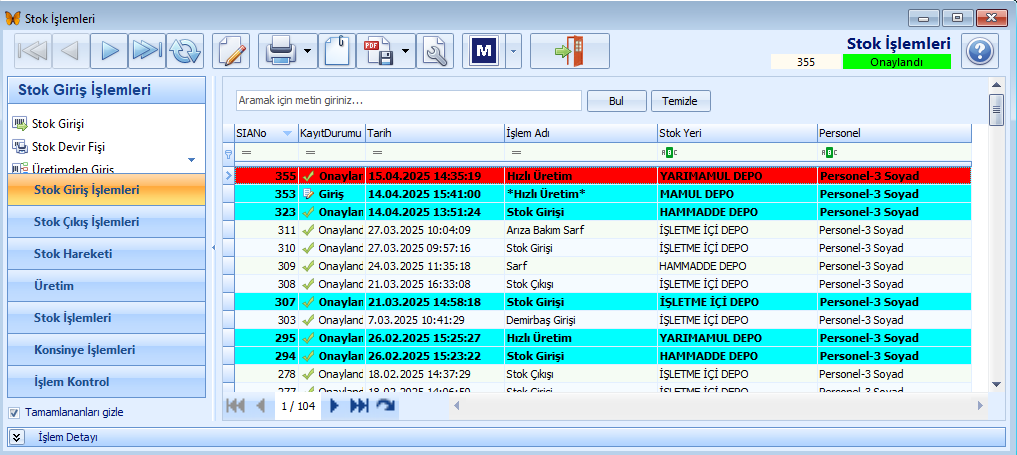1017x455 pixels.
Task: Click the previous record toolbar arrow
Action: coord(71,51)
